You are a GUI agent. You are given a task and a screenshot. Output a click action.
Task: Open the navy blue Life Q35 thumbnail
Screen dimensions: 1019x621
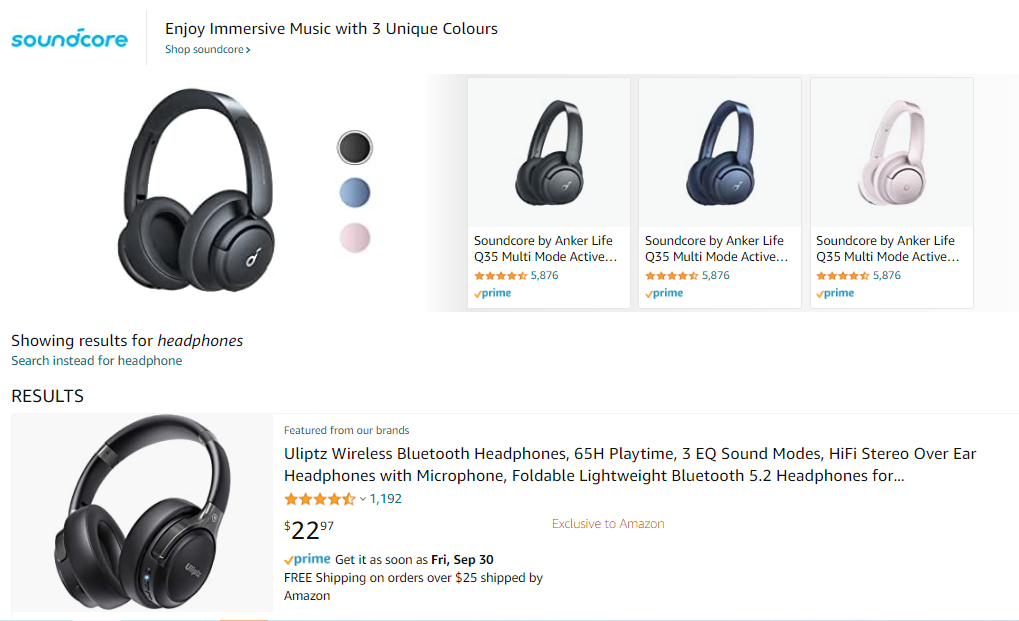[719, 152]
